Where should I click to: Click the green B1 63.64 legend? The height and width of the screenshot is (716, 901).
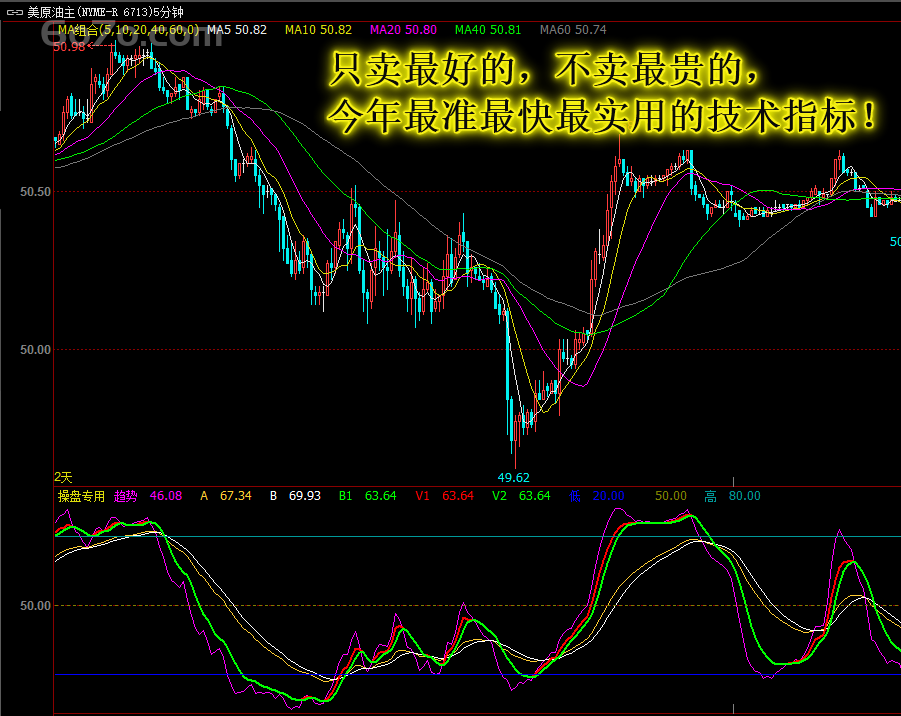pos(367,496)
